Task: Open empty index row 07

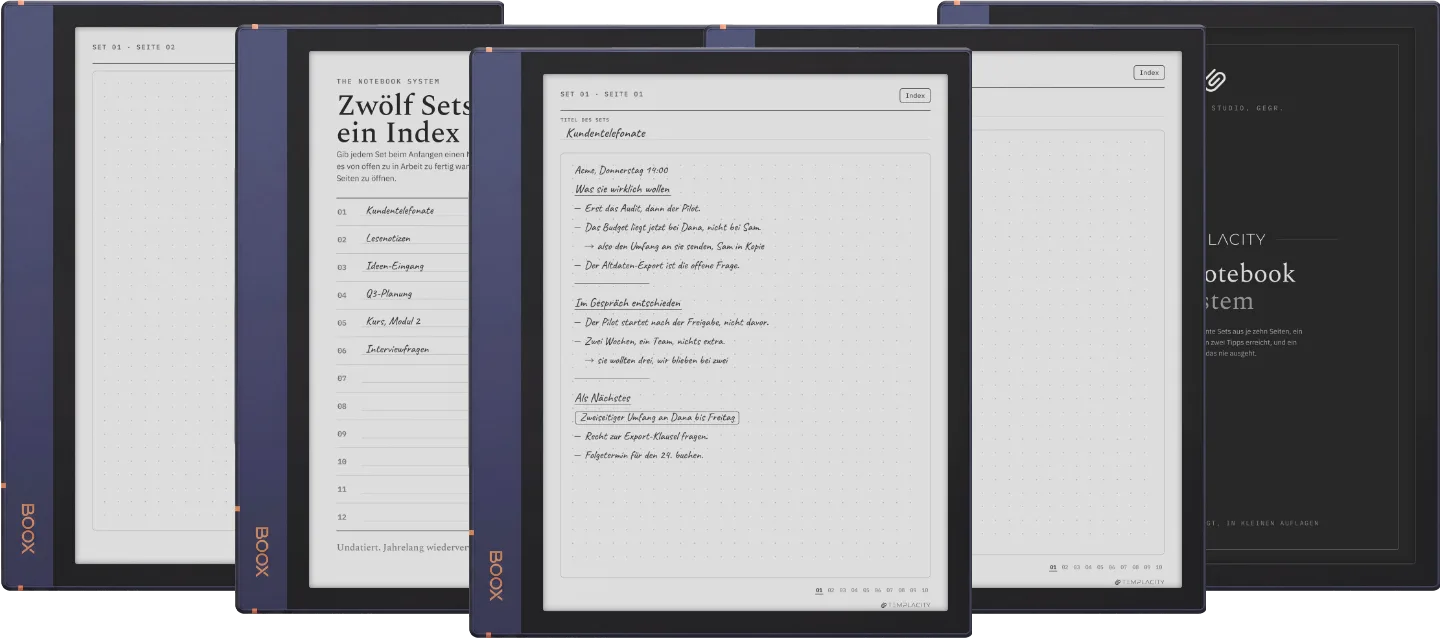Action: pos(403,378)
